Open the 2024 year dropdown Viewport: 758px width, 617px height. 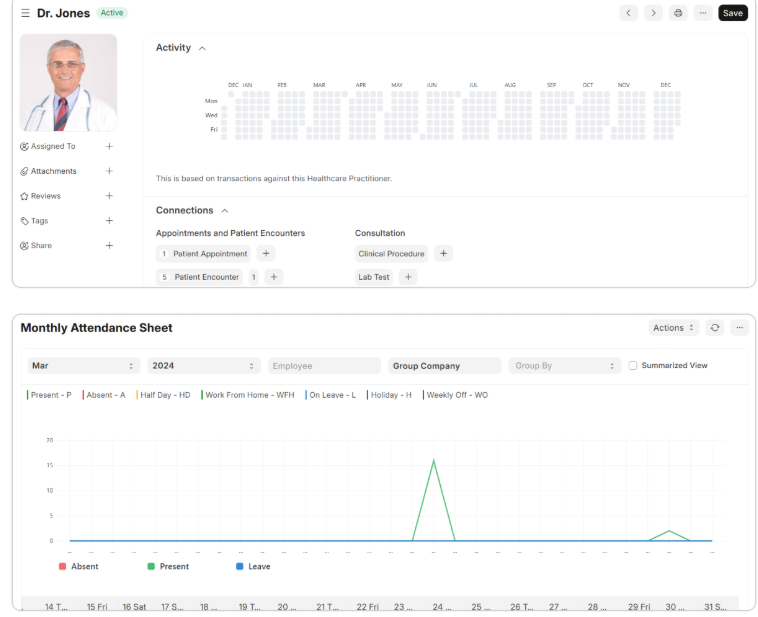204,366
